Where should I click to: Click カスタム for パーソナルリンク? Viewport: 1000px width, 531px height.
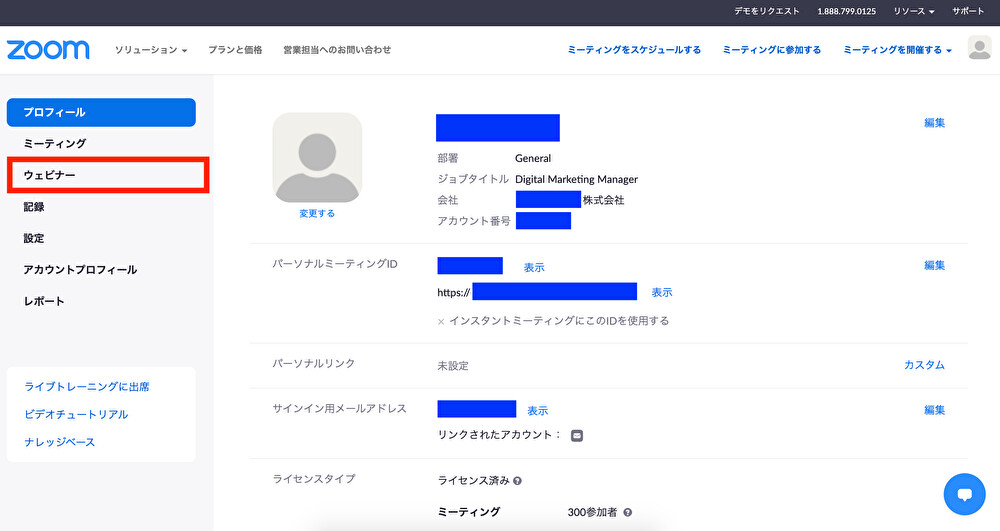924,365
